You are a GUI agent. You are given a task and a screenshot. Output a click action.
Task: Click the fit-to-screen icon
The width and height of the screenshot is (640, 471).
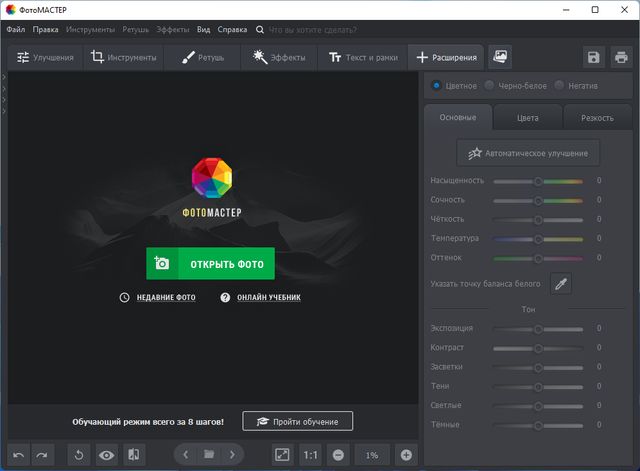pyautogui.click(x=283, y=455)
